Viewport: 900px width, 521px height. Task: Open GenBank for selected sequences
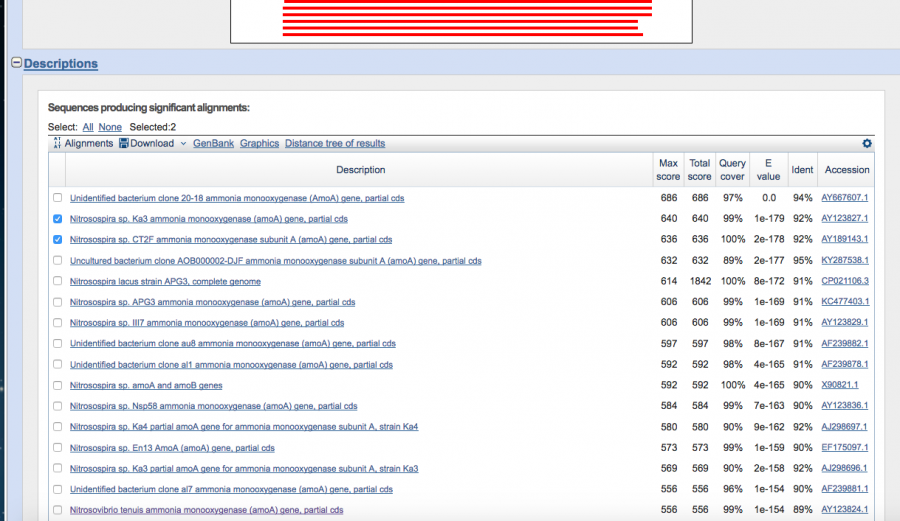click(214, 143)
